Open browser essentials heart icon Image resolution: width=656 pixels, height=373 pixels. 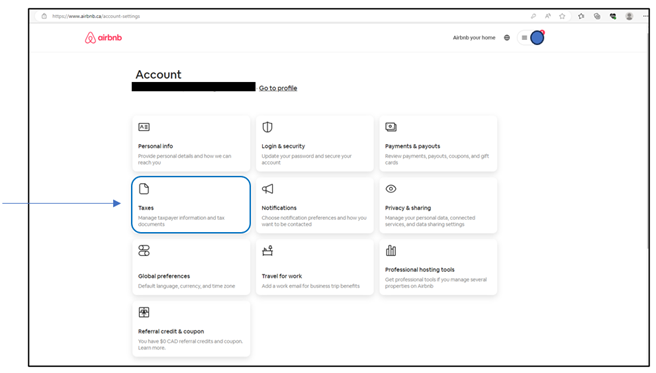(x=613, y=16)
